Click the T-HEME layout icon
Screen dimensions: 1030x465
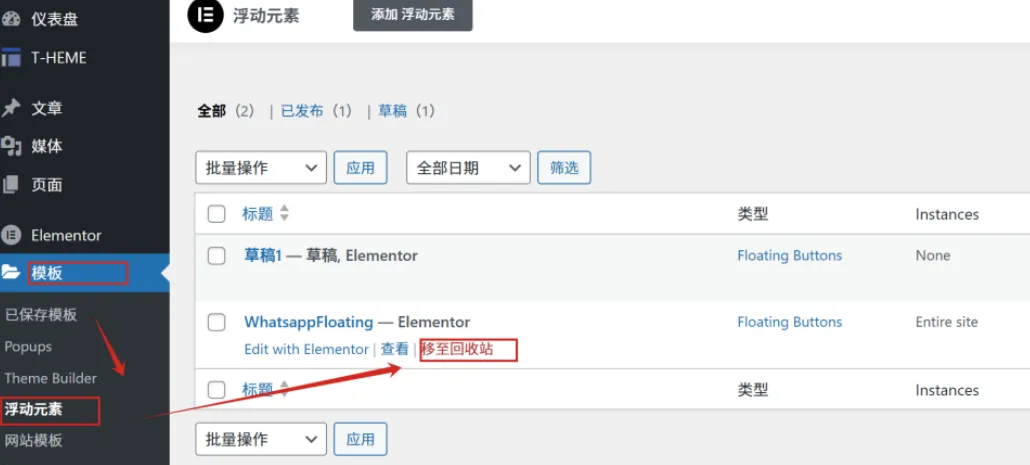click(x=11, y=57)
